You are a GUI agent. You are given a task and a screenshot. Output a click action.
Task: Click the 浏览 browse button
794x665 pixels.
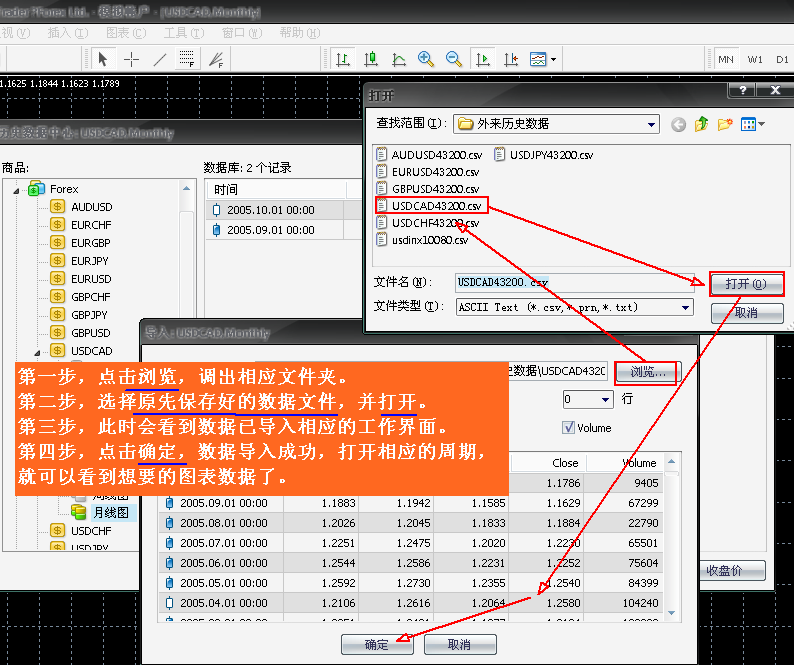pos(647,372)
